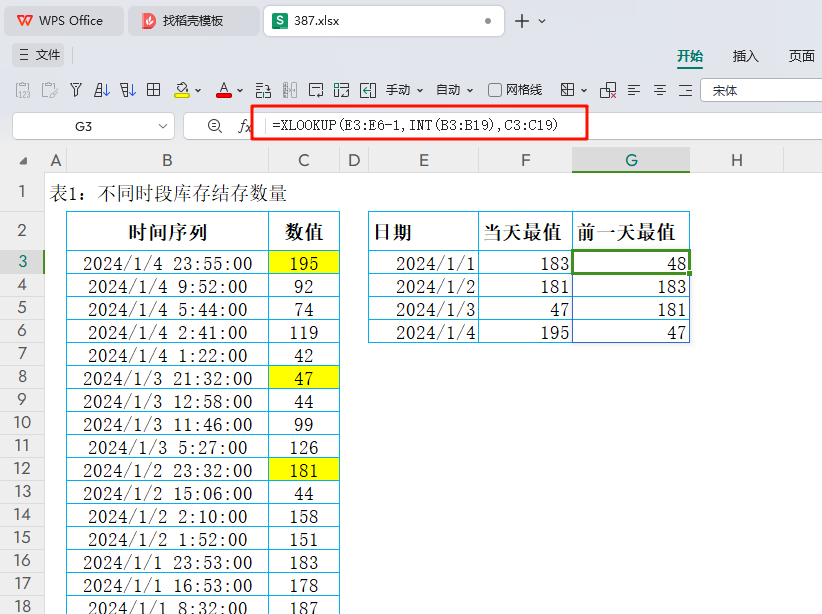Open the 手动 dropdown
822x614 pixels.
404,90
